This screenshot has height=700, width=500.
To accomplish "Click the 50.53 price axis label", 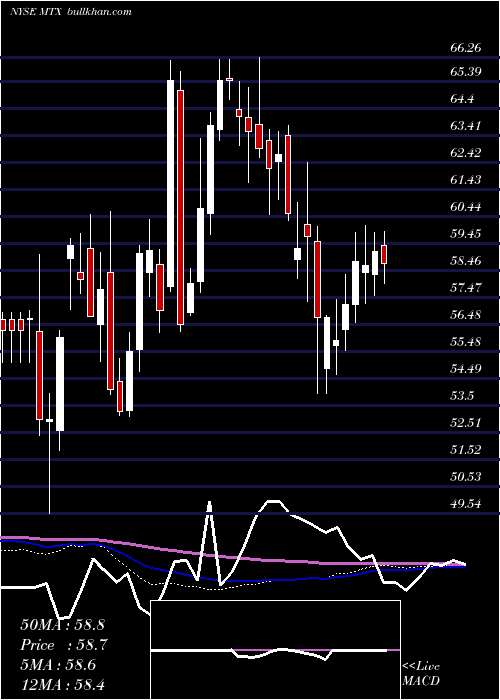I will [466, 477].
